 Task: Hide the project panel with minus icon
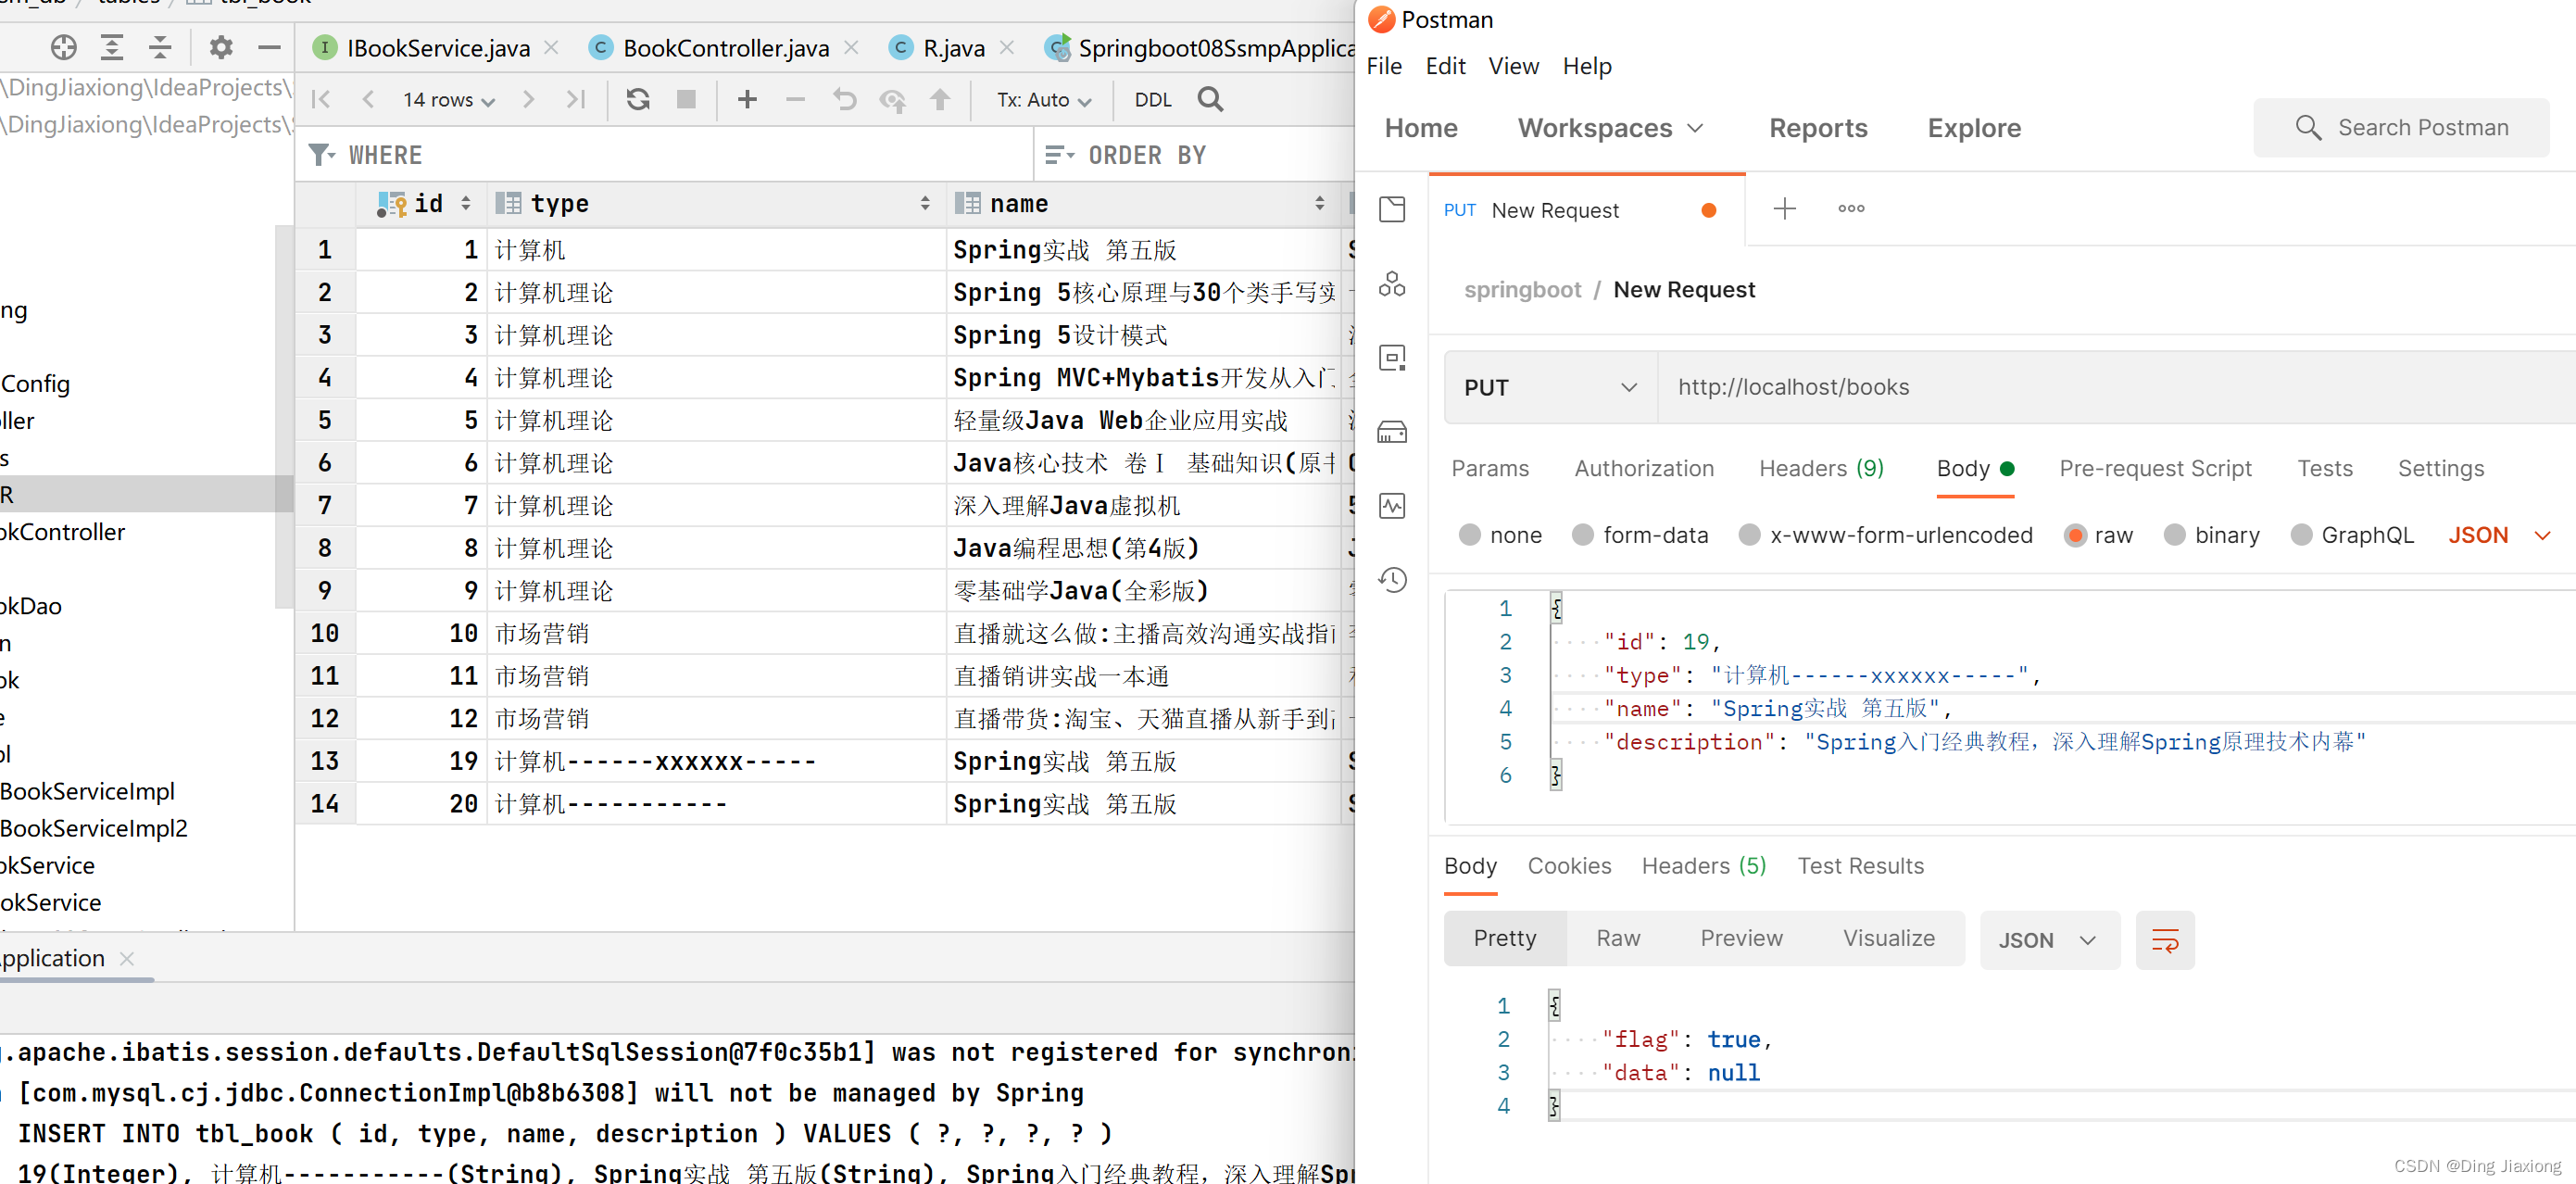coord(269,47)
